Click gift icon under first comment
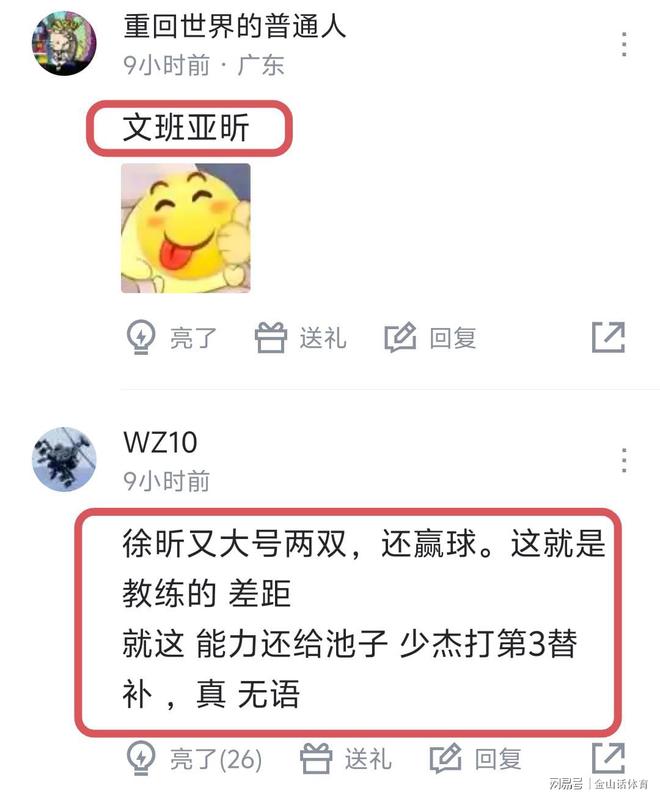This screenshot has width=660, height=796. tap(271, 338)
